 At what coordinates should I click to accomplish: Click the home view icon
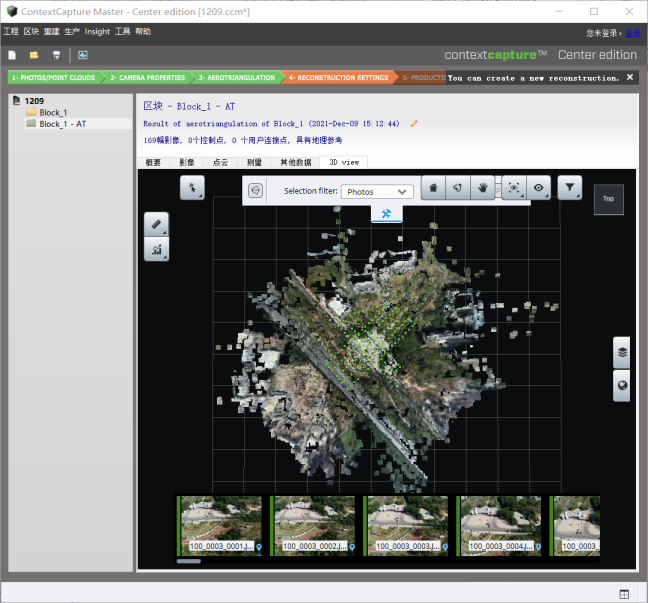[433, 187]
